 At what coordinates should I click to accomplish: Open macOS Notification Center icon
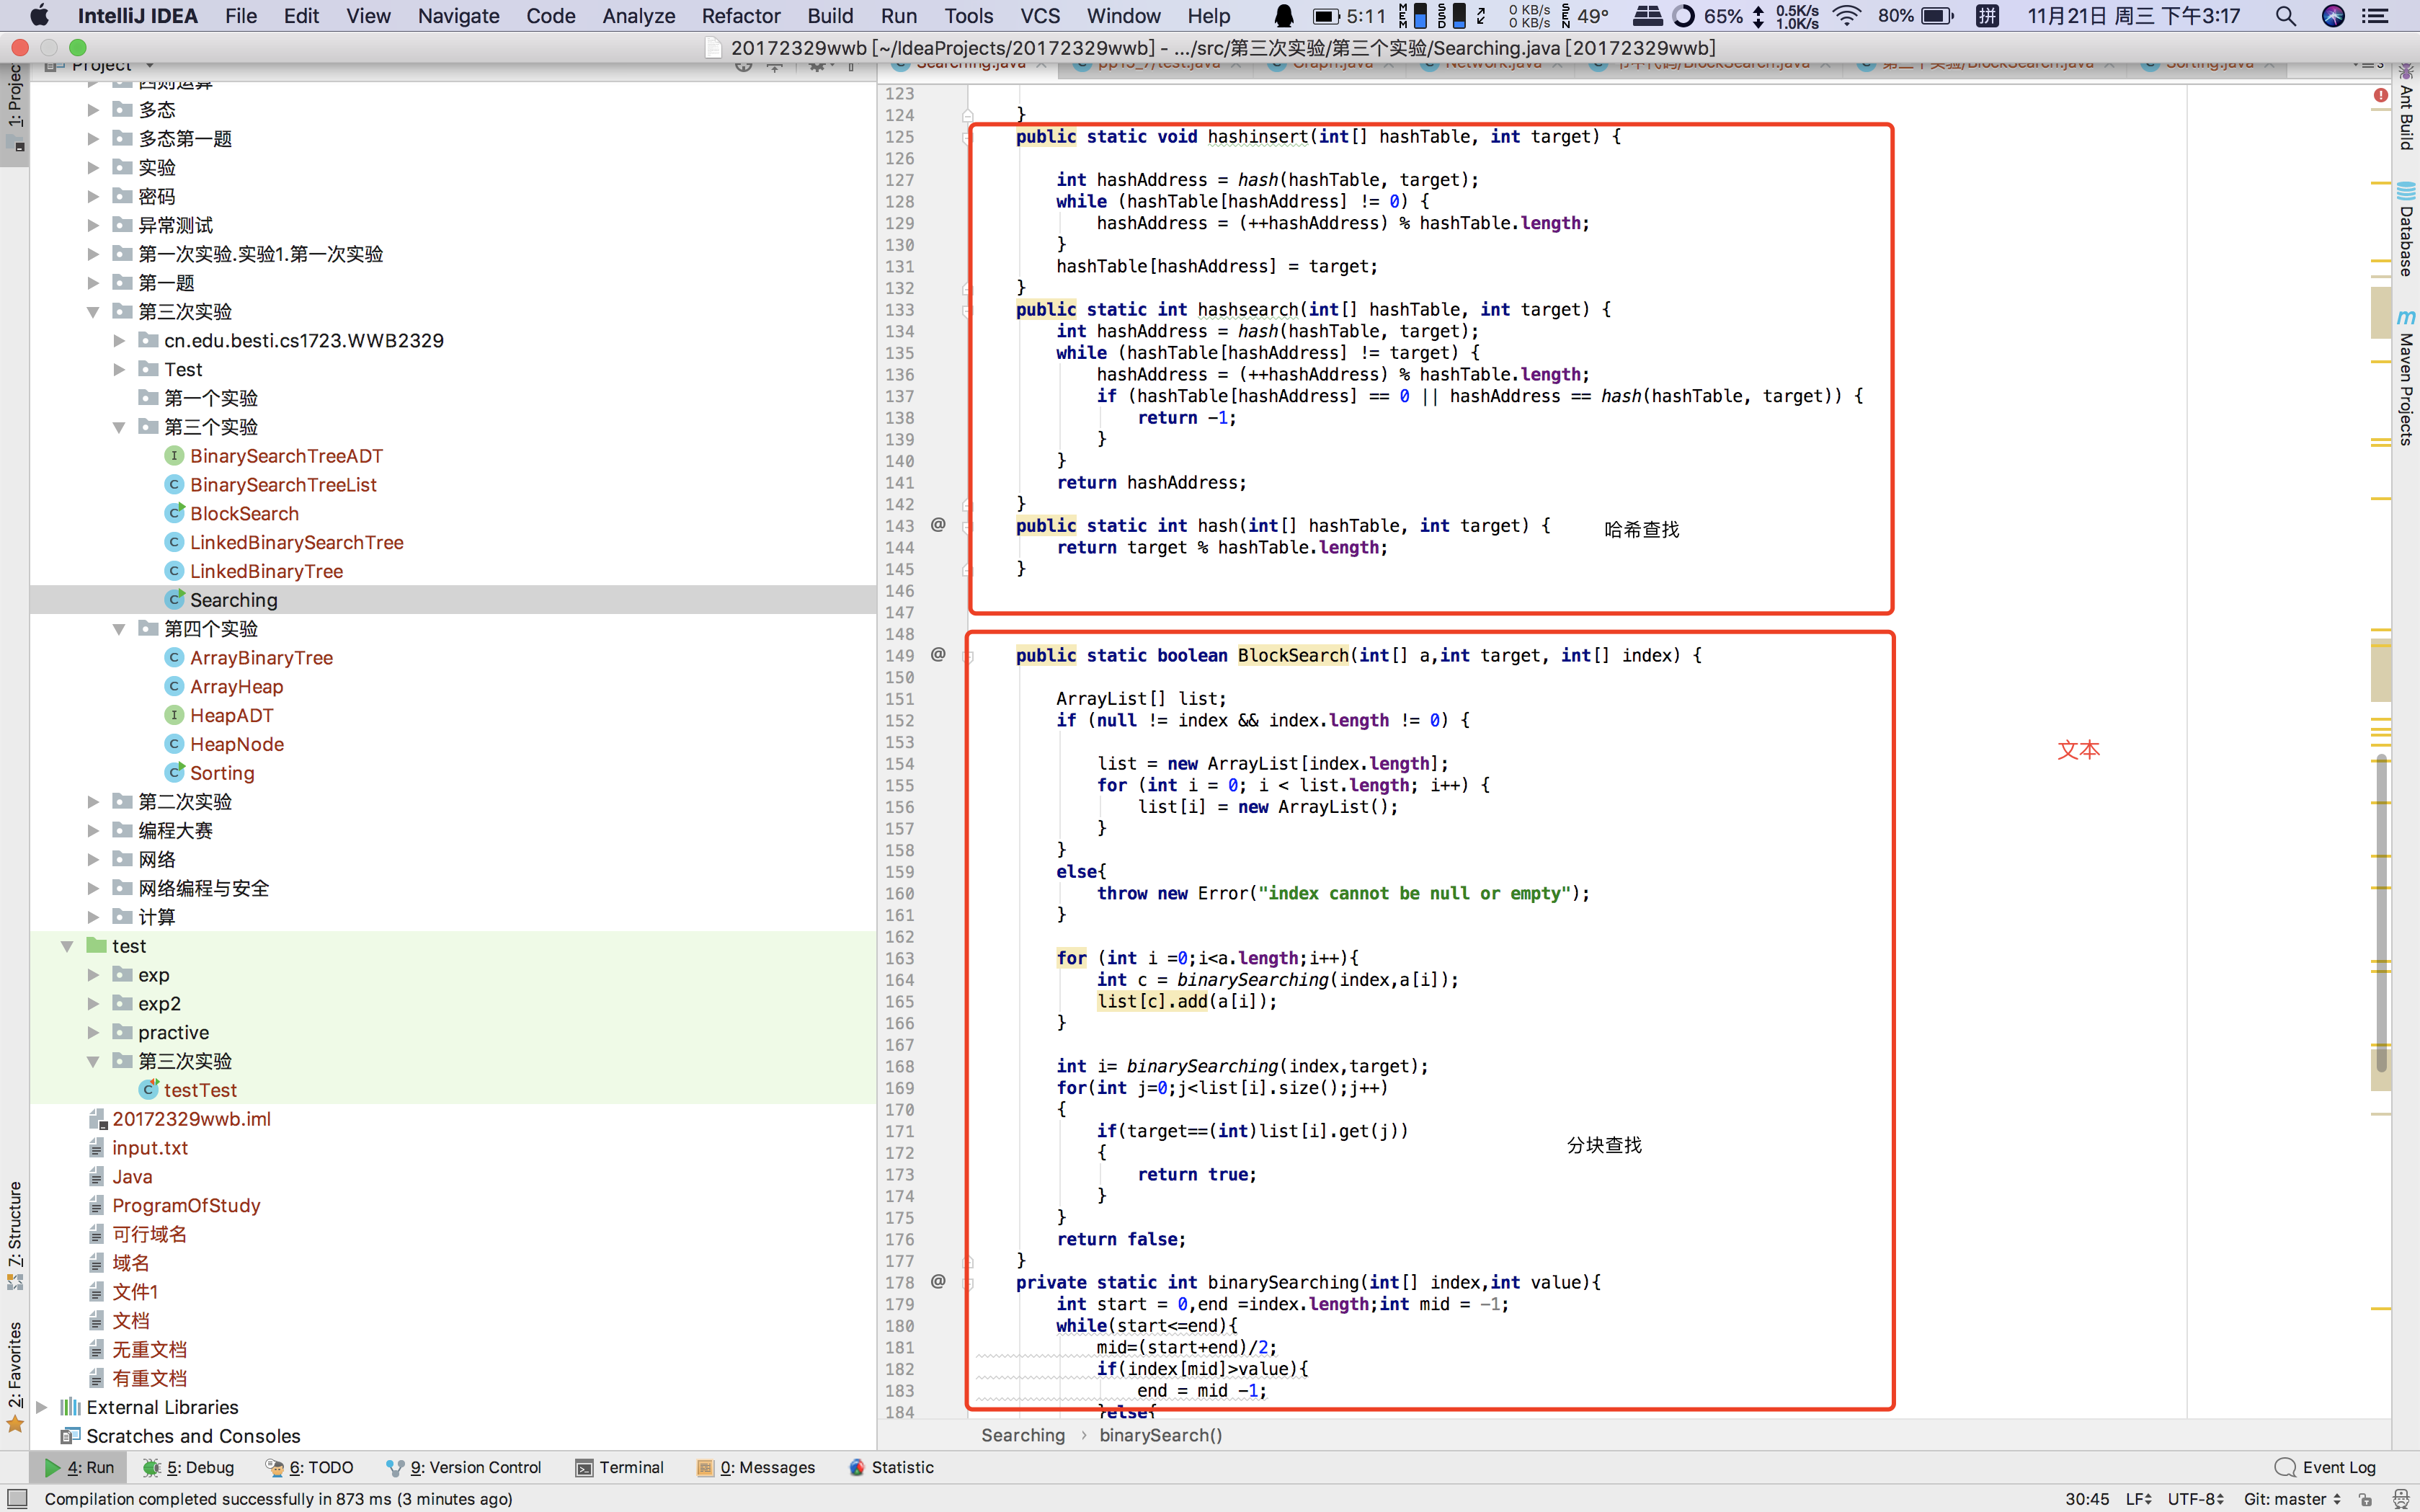click(x=2376, y=16)
